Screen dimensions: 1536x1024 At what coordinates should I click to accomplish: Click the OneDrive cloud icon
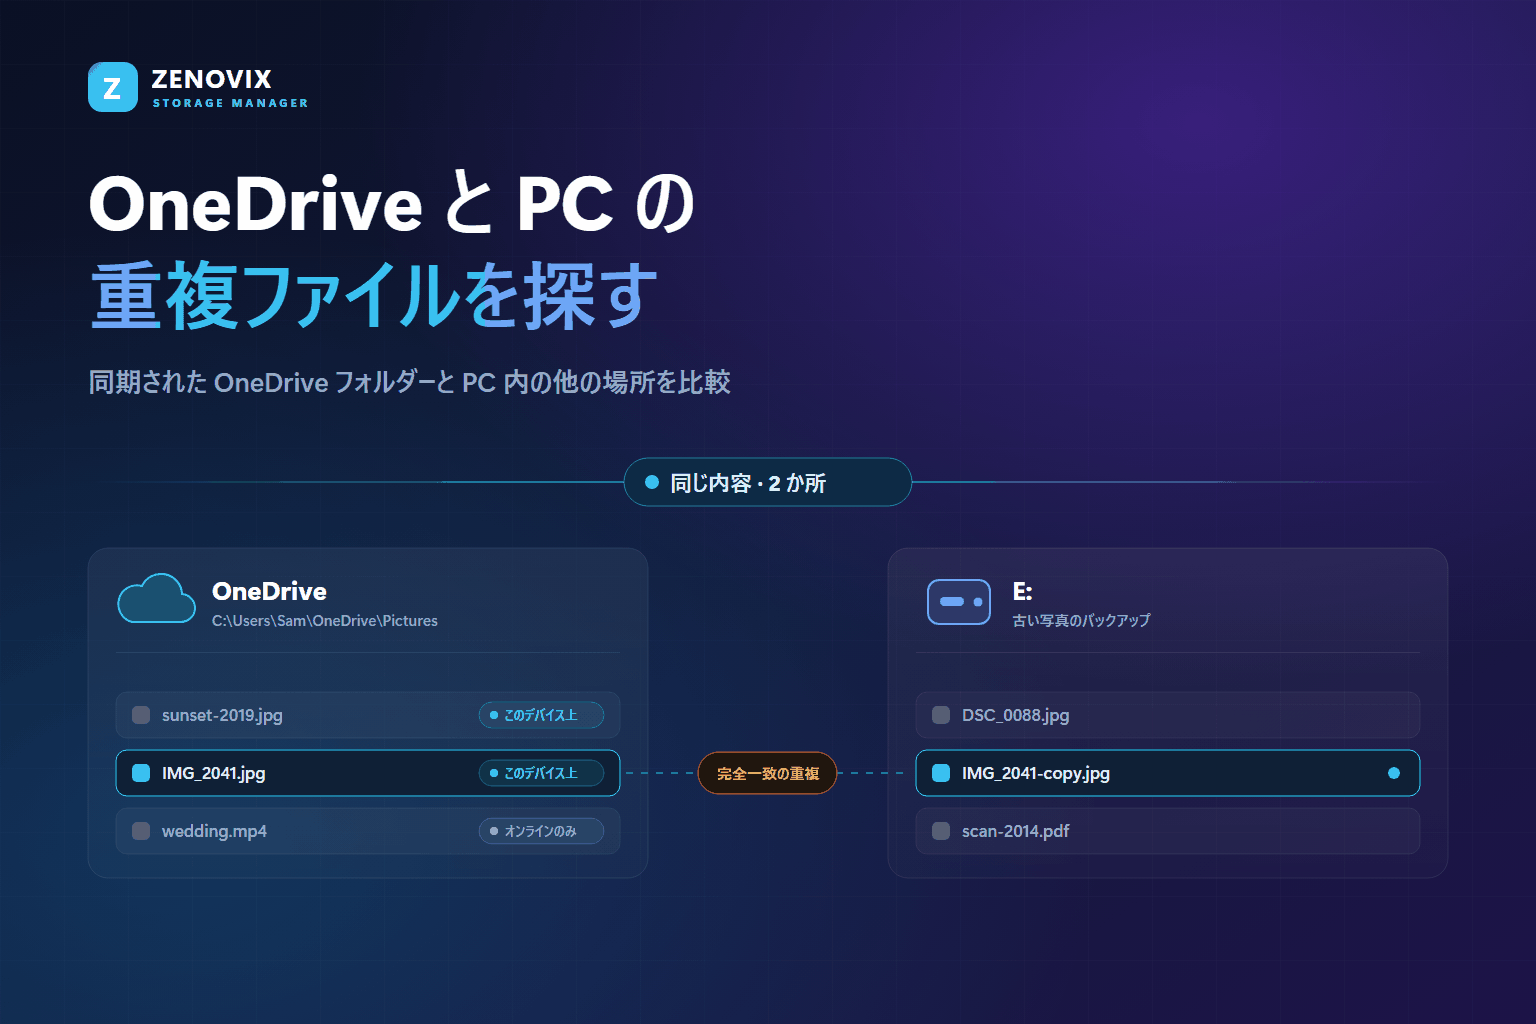156,599
